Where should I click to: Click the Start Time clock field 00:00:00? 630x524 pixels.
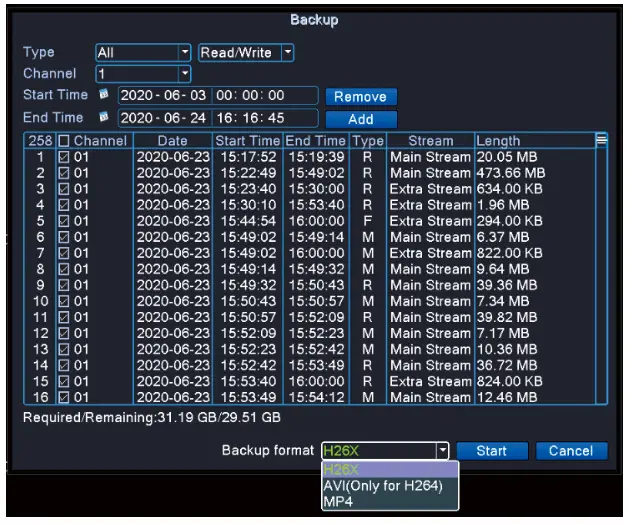tap(264, 96)
